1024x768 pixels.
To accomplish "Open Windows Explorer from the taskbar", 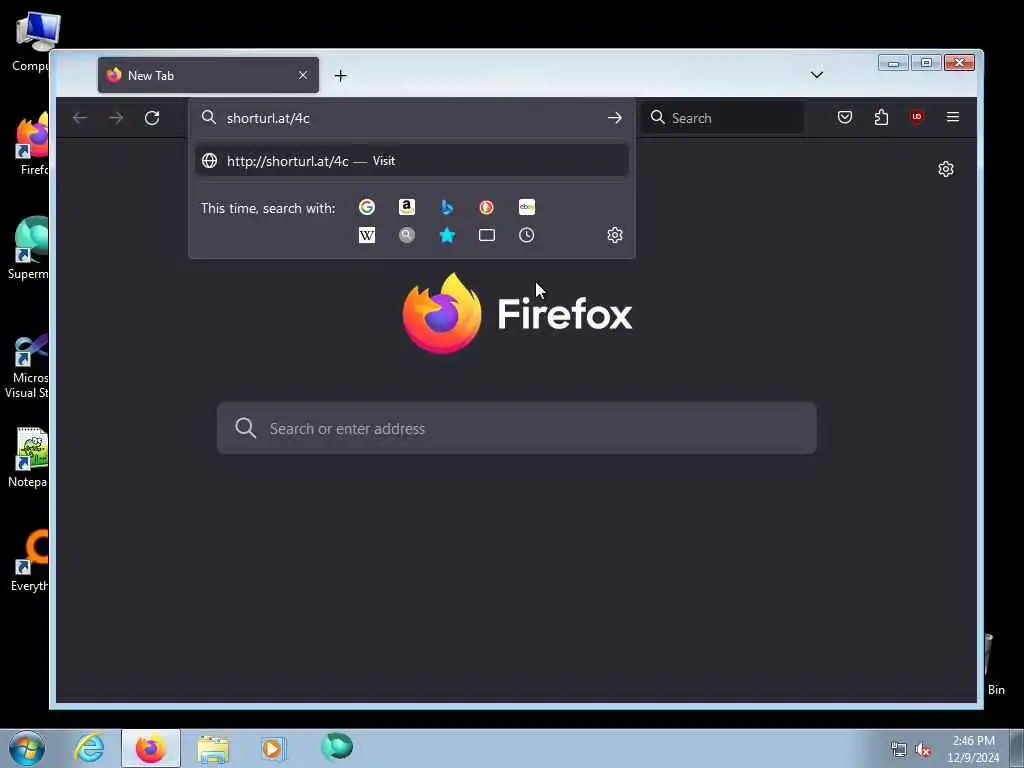I will [x=213, y=749].
